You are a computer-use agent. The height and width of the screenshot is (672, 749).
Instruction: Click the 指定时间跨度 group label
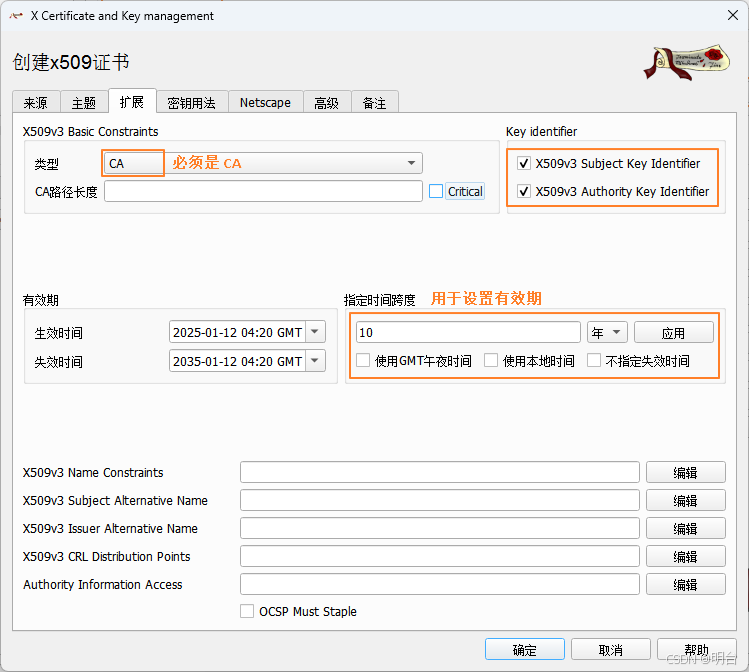coord(380,300)
